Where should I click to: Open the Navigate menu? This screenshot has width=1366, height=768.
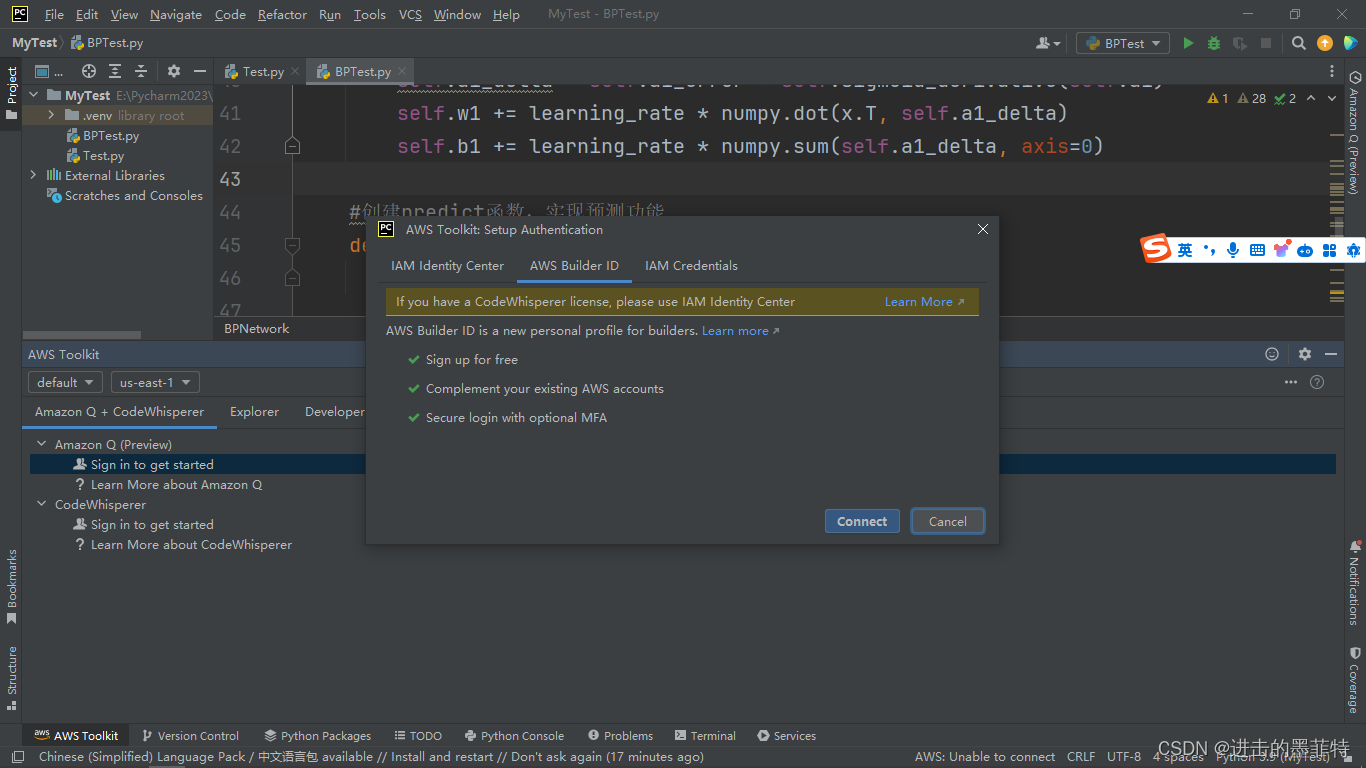click(176, 14)
